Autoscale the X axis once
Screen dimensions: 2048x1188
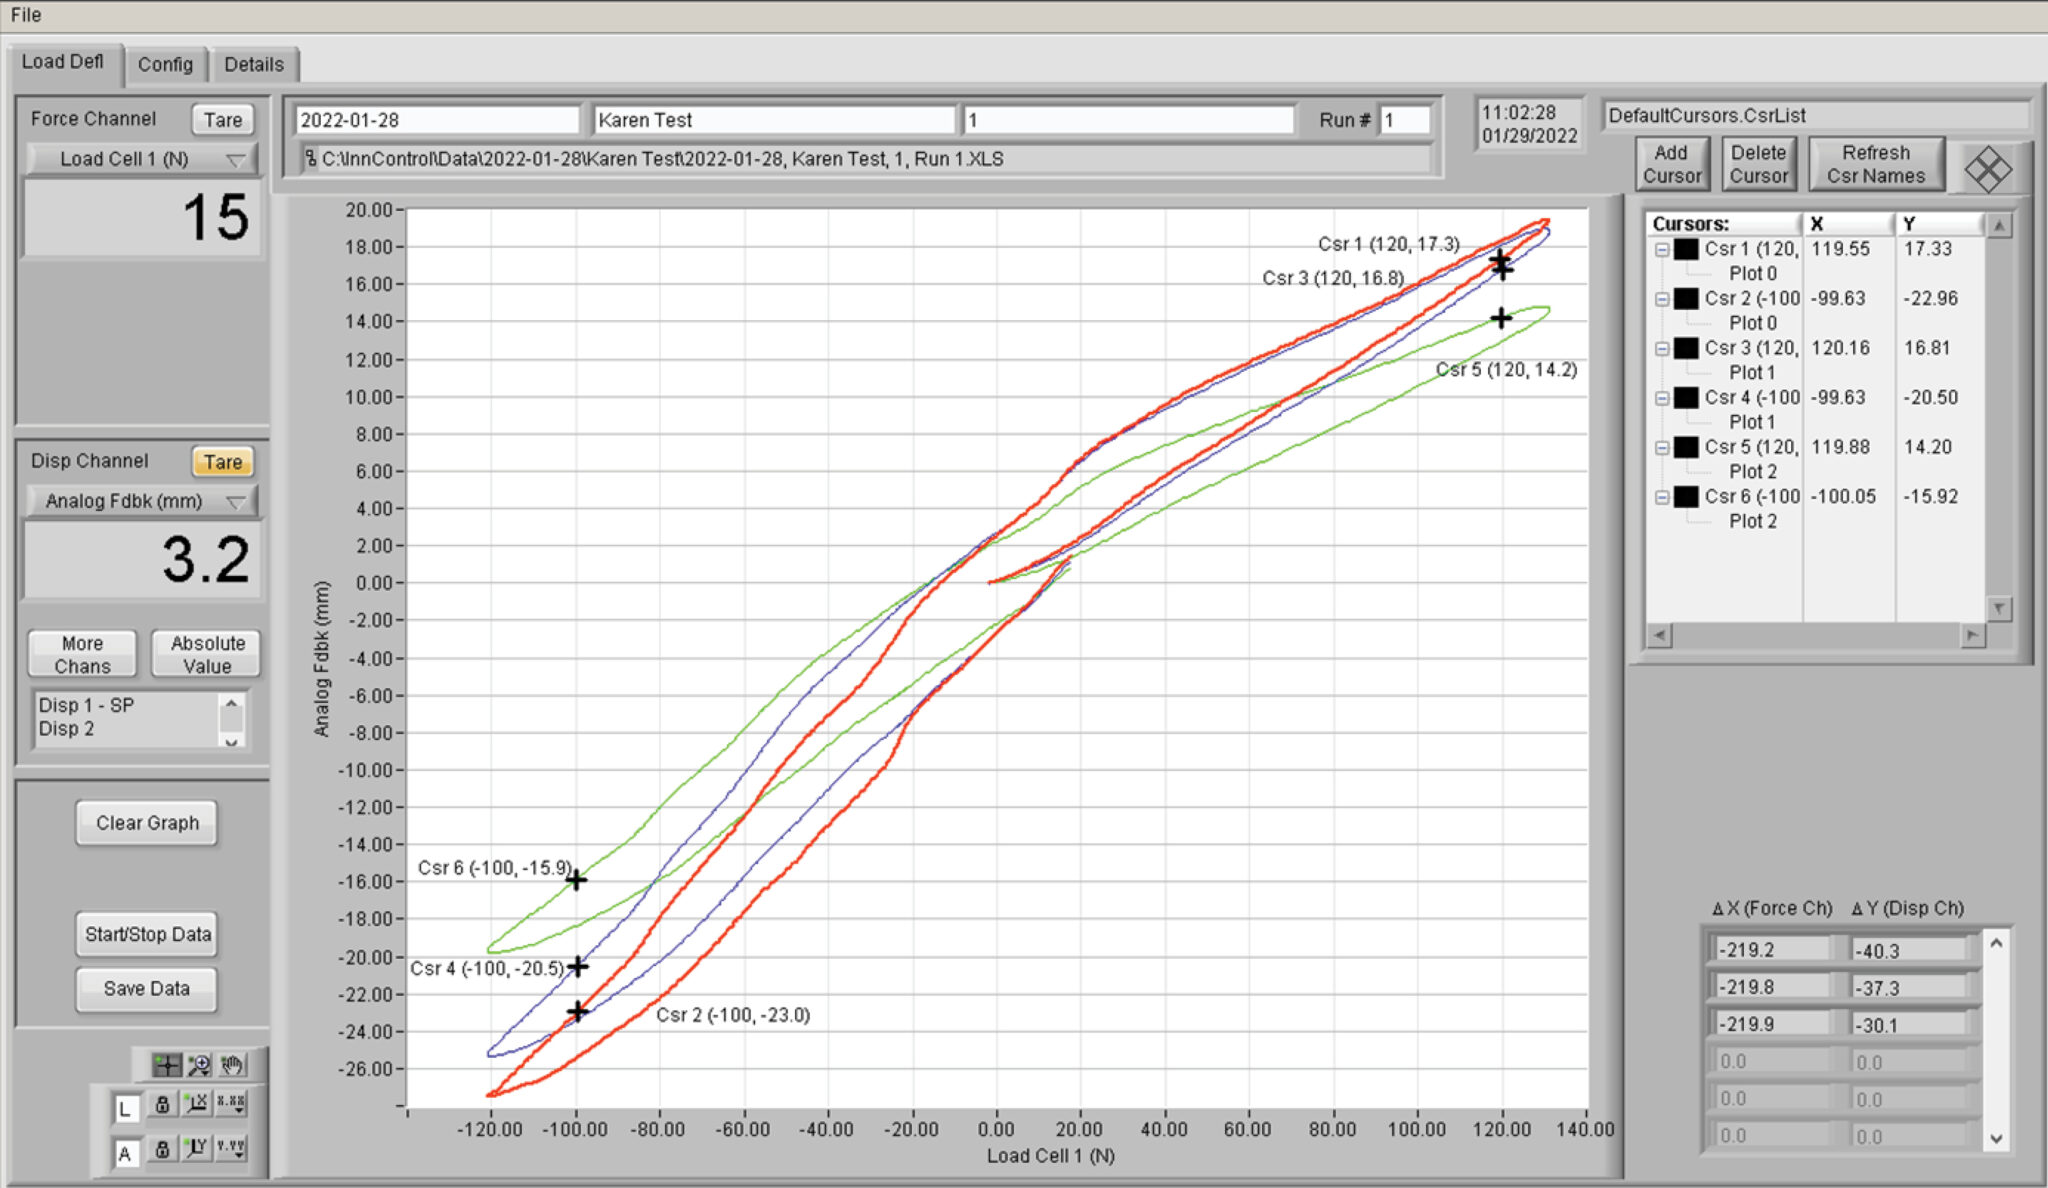coord(196,1104)
